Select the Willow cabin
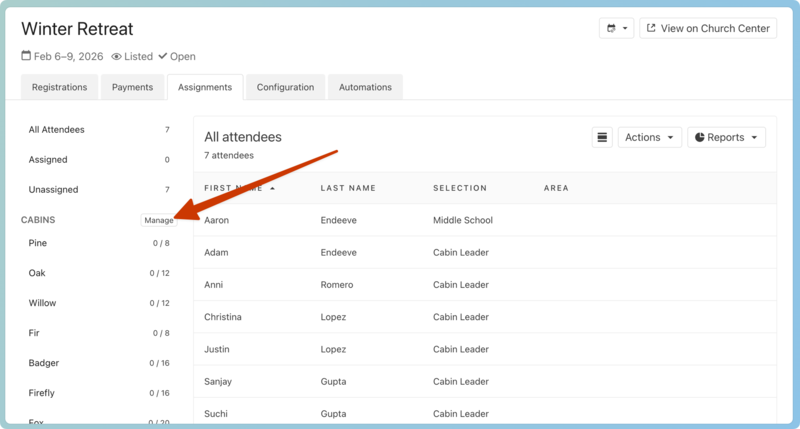This screenshot has width=800, height=429. tap(42, 303)
